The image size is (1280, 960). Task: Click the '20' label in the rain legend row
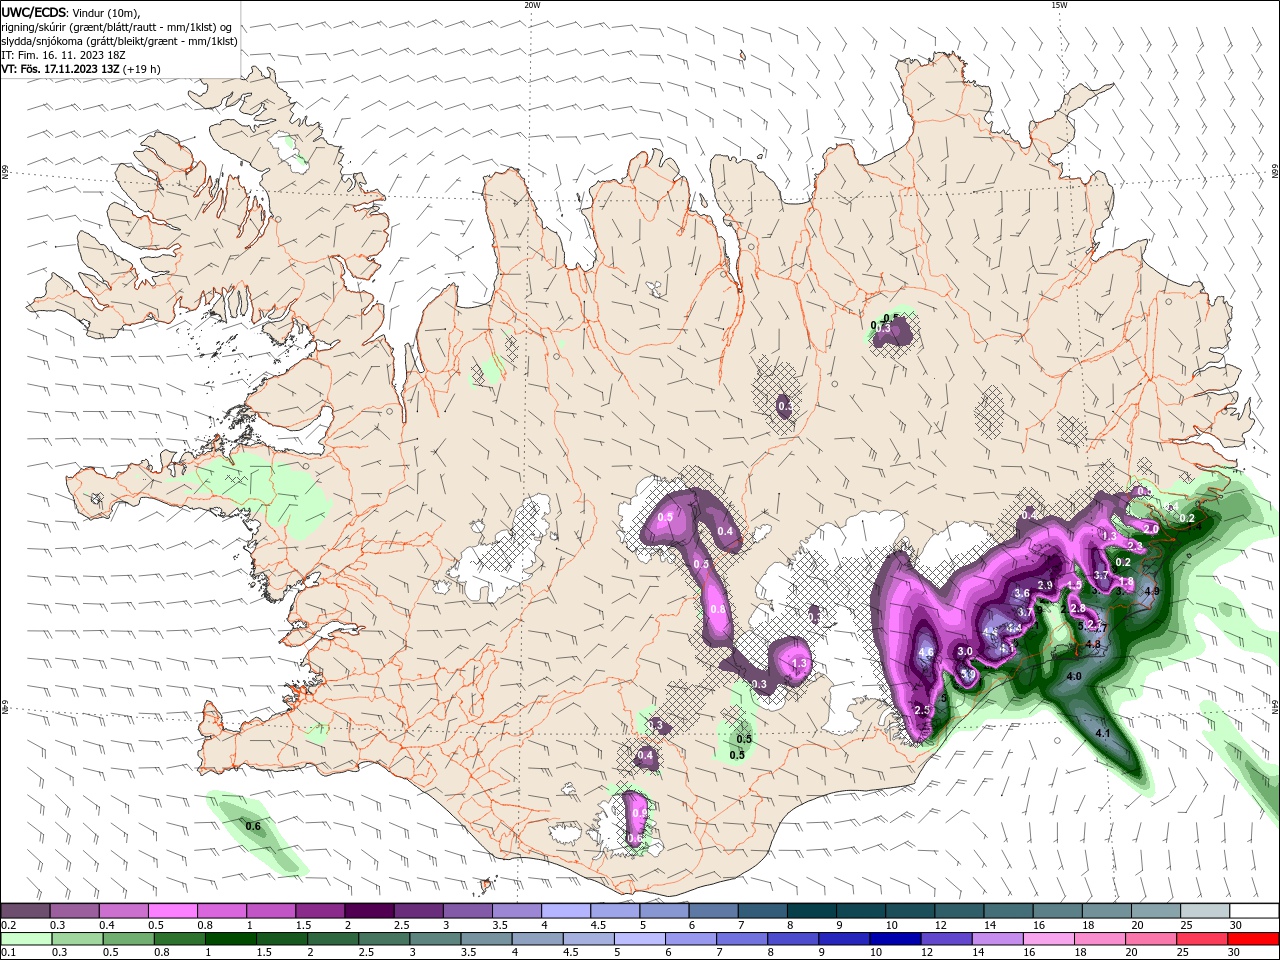click(x=1133, y=952)
